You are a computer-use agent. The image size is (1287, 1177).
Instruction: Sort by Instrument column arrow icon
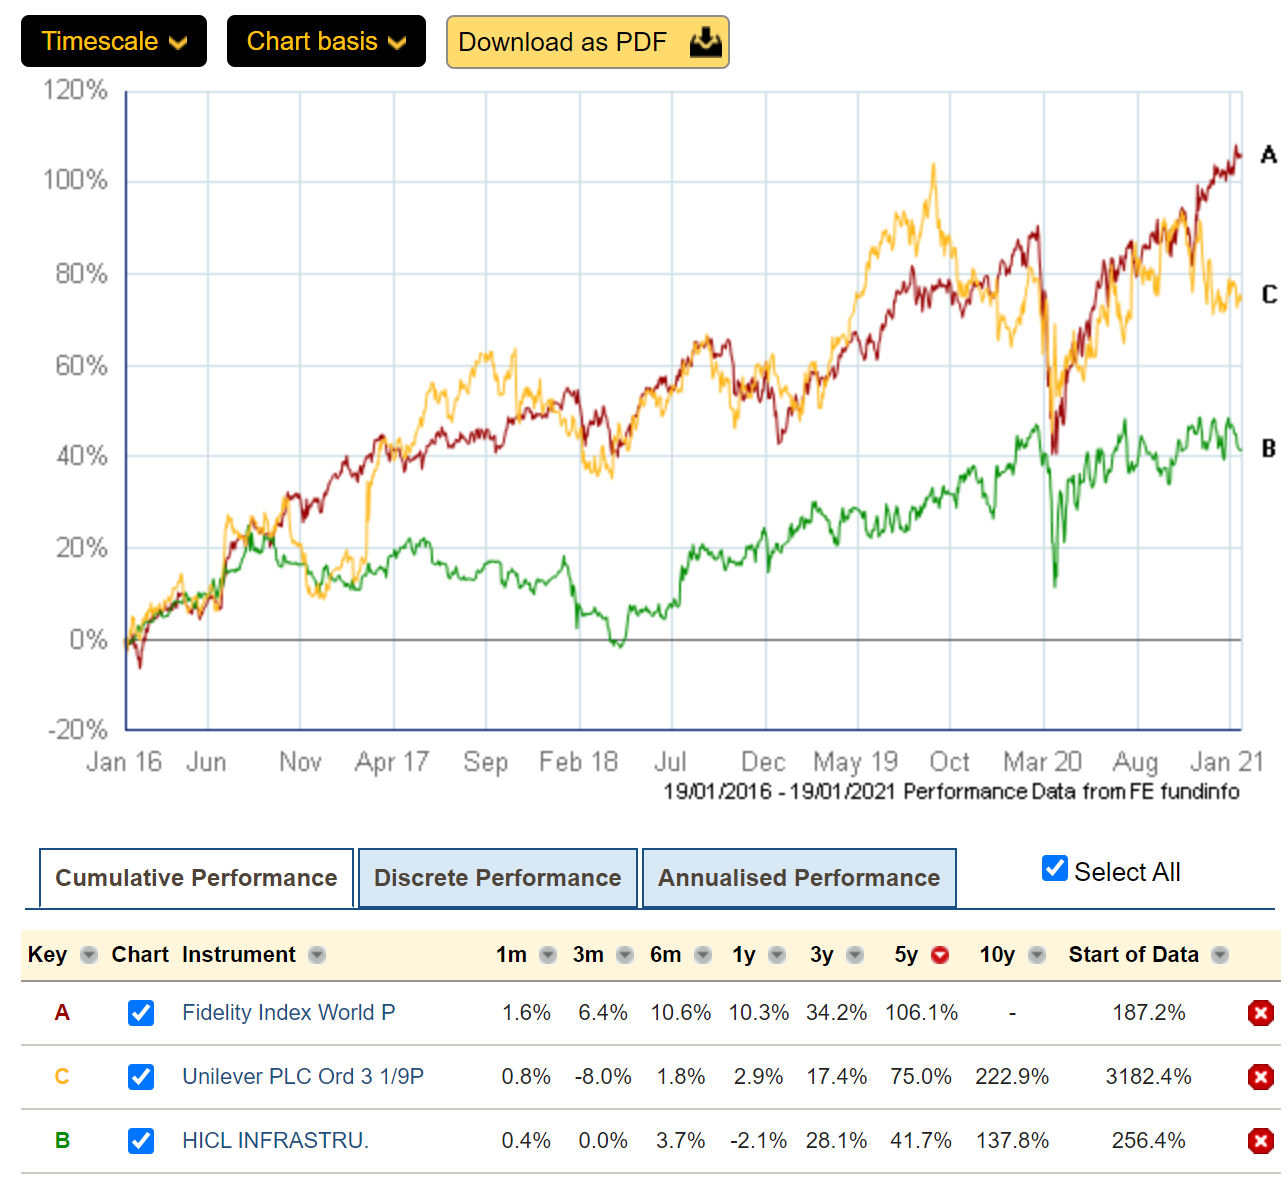[317, 955]
